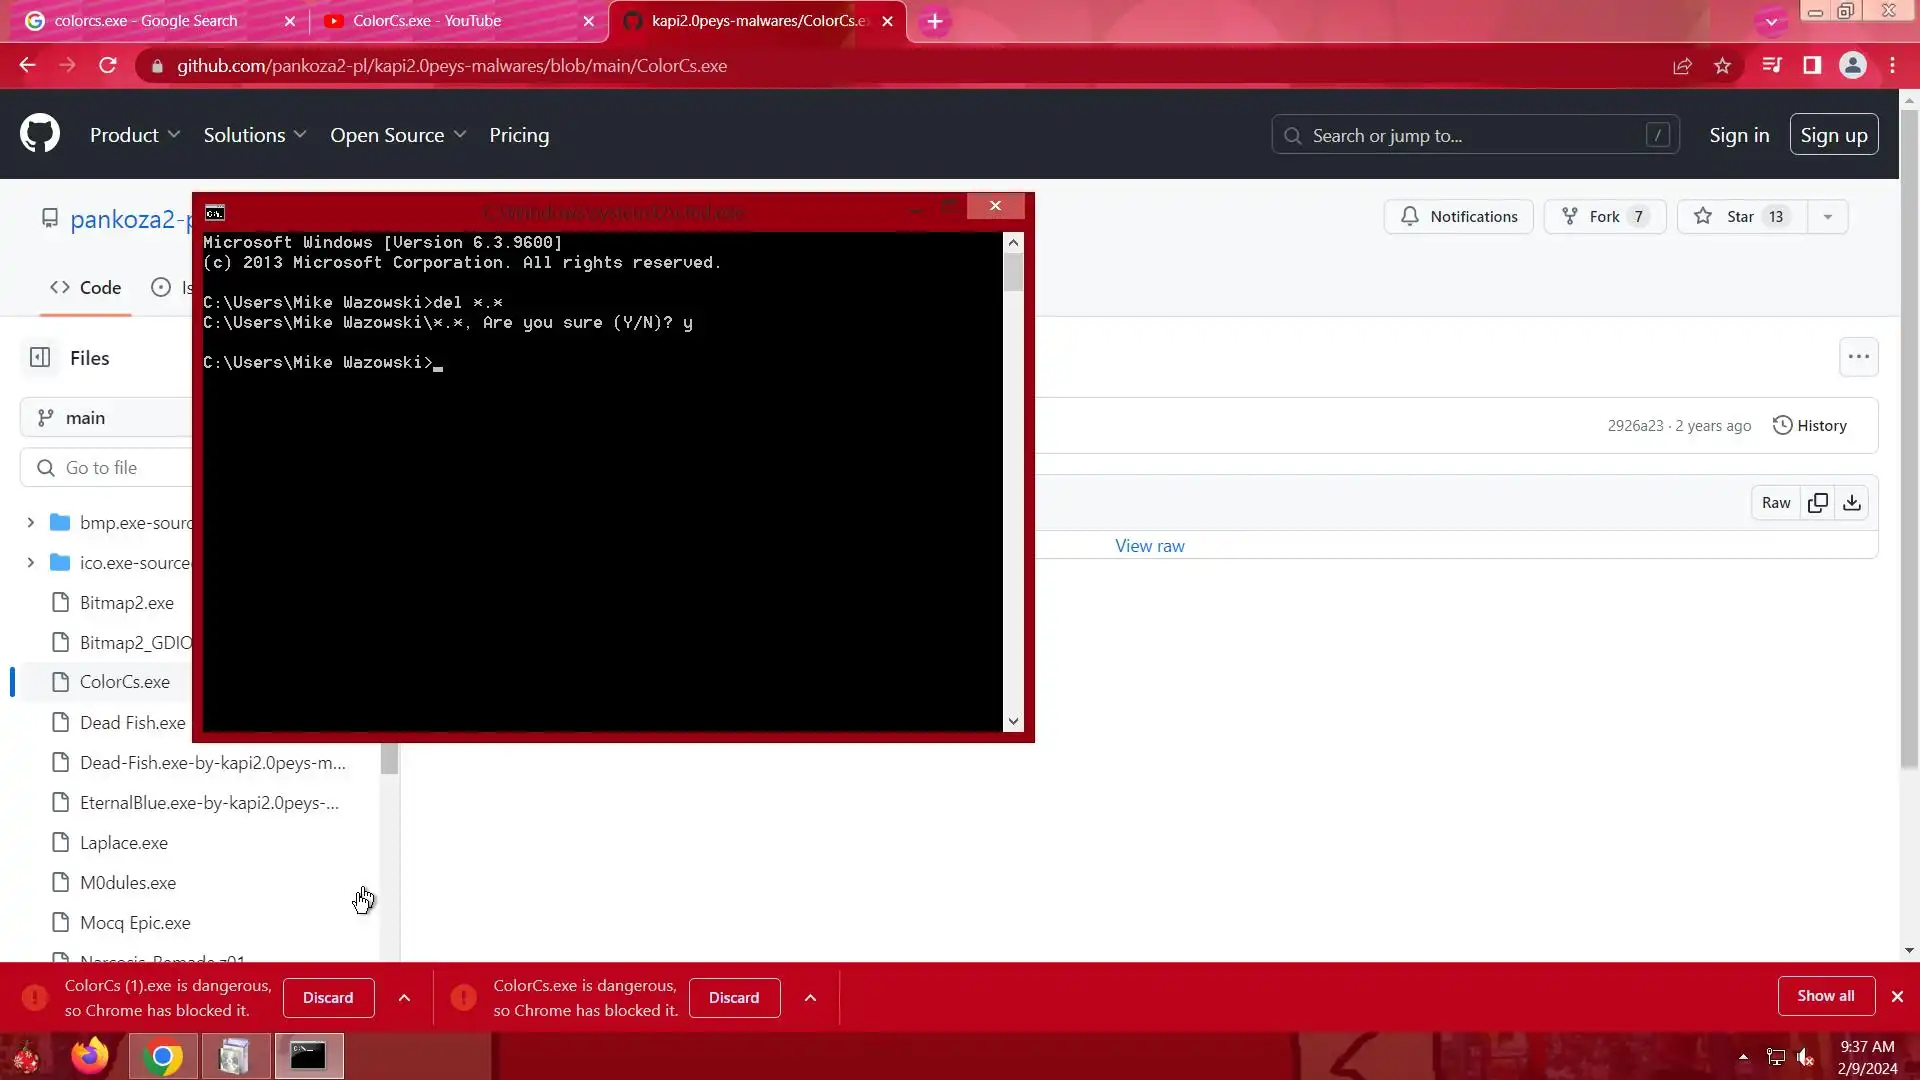Switch to ColorCs.exe YouTube tab
The height and width of the screenshot is (1080, 1920).
click(x=457, y=21)
